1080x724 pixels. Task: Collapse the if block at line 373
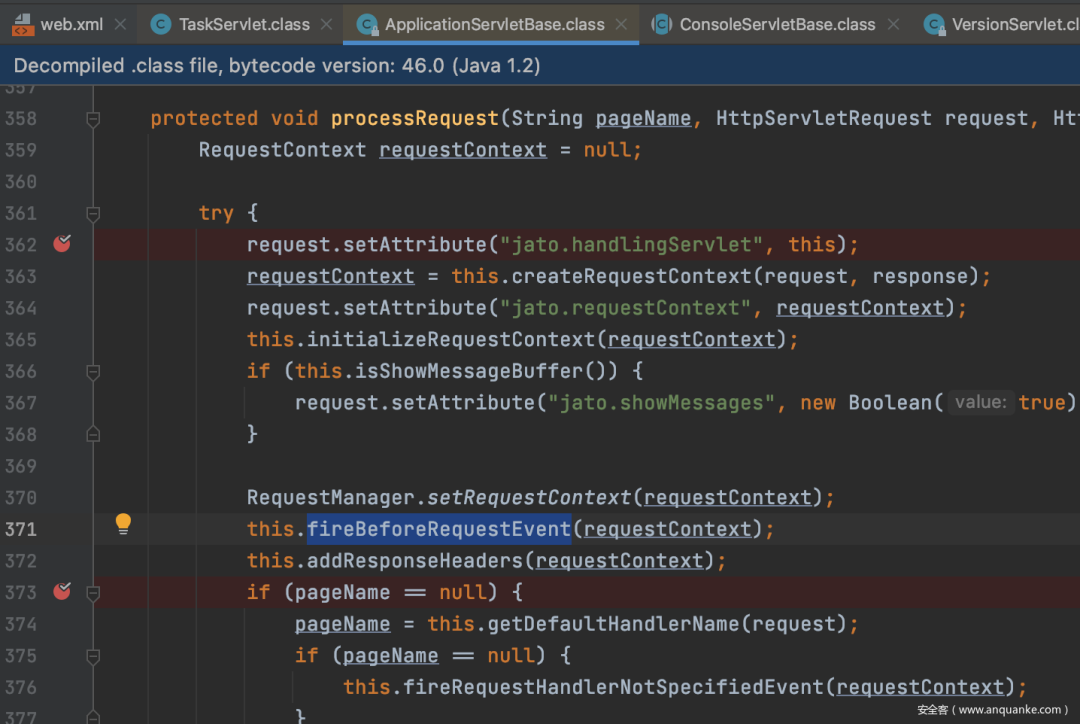(x=93, y=593)
